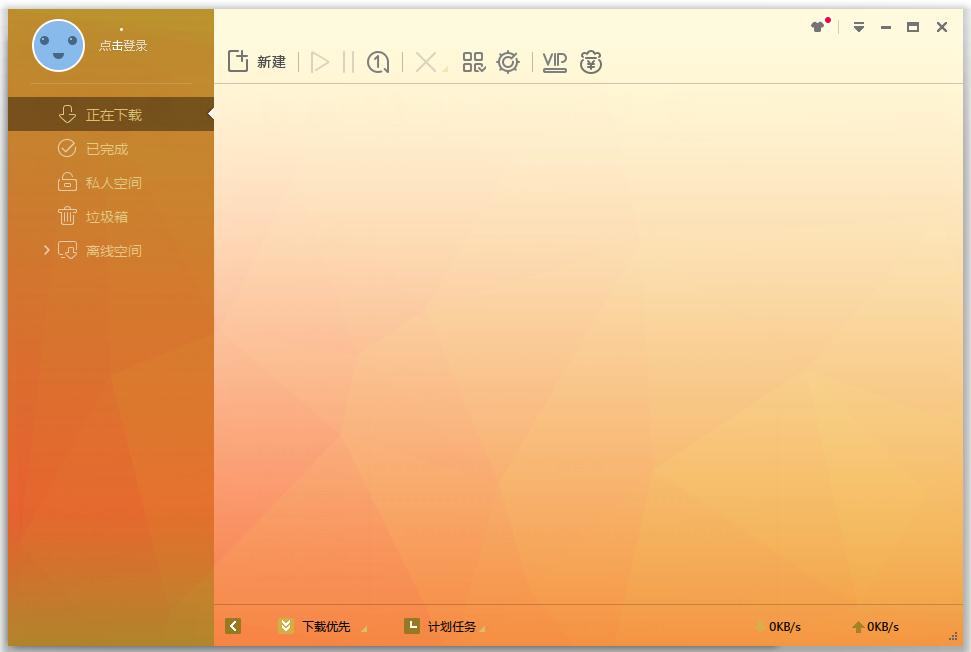Collapse the sidebar with the left arrow button
Screen dimensions: 971x652
pyautogui.click(x=233, y=626)
